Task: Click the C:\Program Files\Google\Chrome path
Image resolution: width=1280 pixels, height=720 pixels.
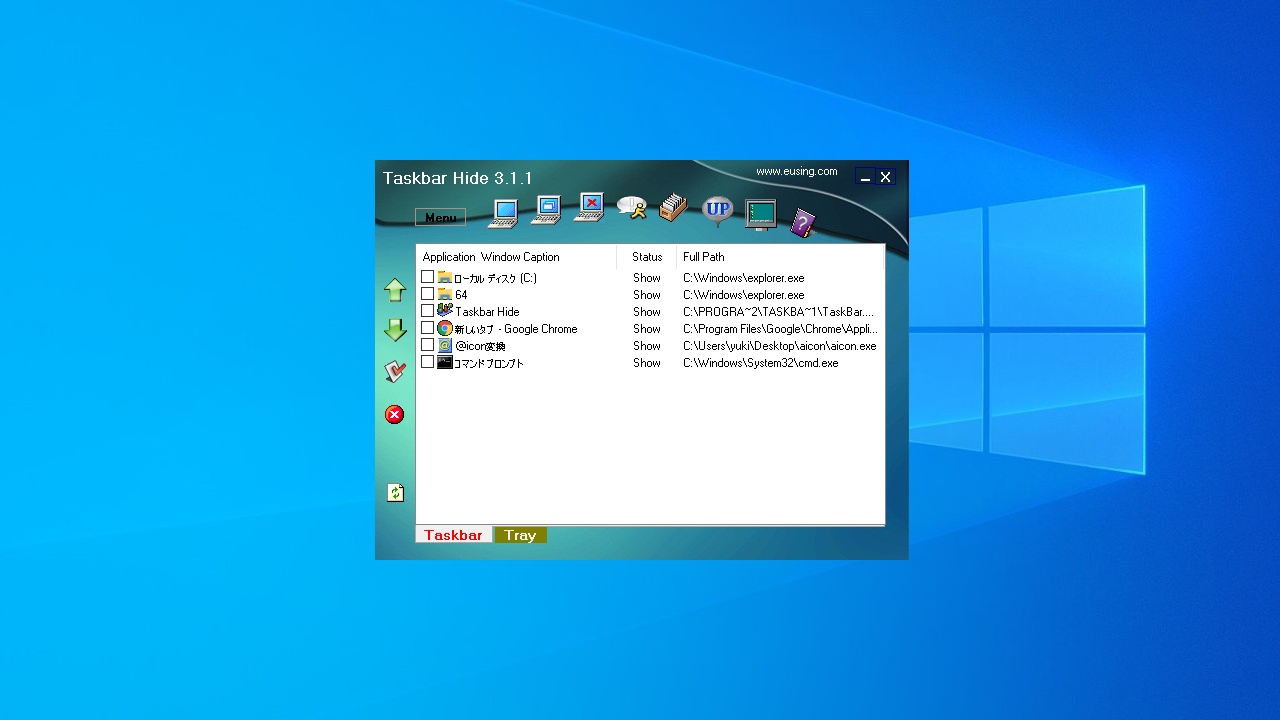Action: 781,329
